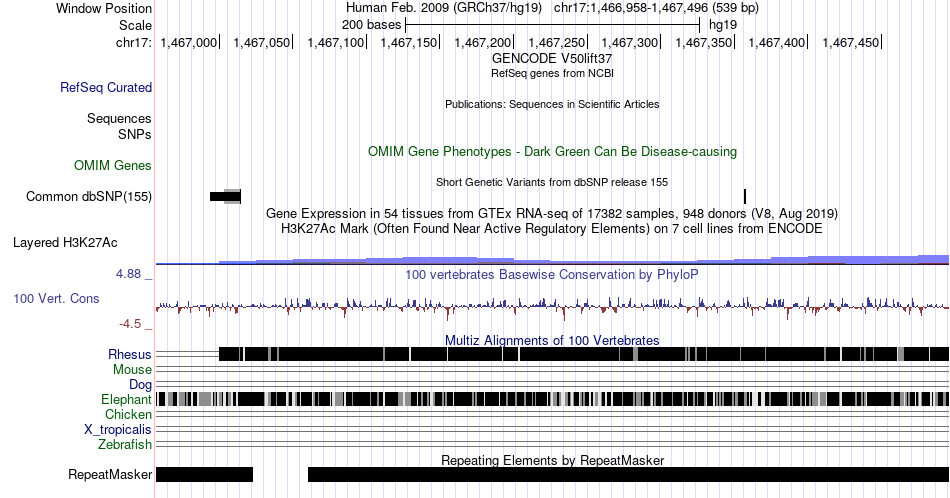
Task: Click the wide dbSNP variant block with gray shading
Action: 225,196
